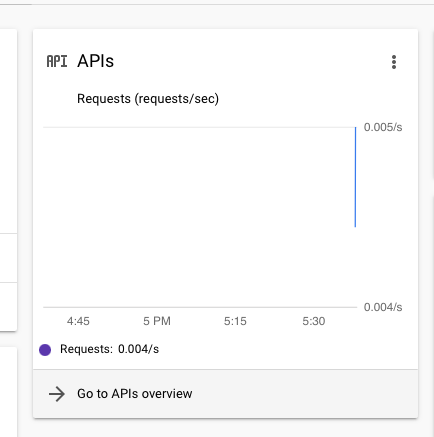Click the 5 PM time axis label
This screenshot has height=437, width=434.
157,321
